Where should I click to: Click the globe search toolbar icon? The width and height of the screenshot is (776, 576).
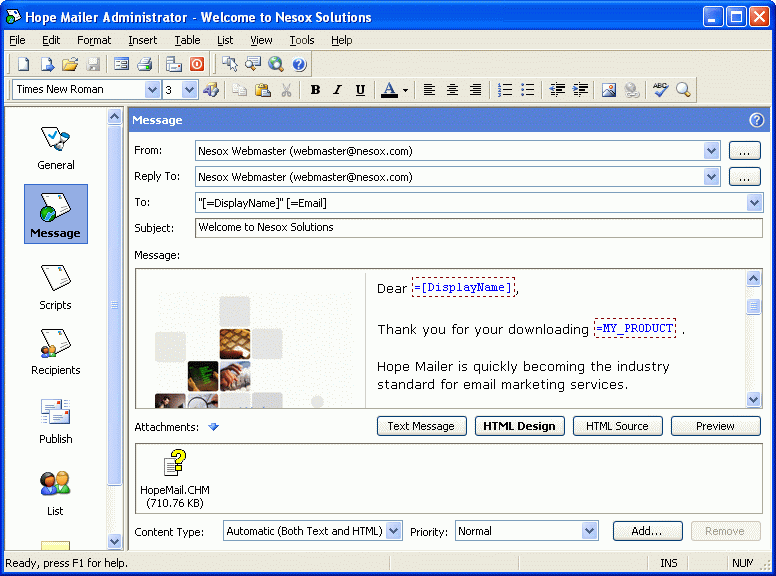pyautogui.click(x=276, y=64)
